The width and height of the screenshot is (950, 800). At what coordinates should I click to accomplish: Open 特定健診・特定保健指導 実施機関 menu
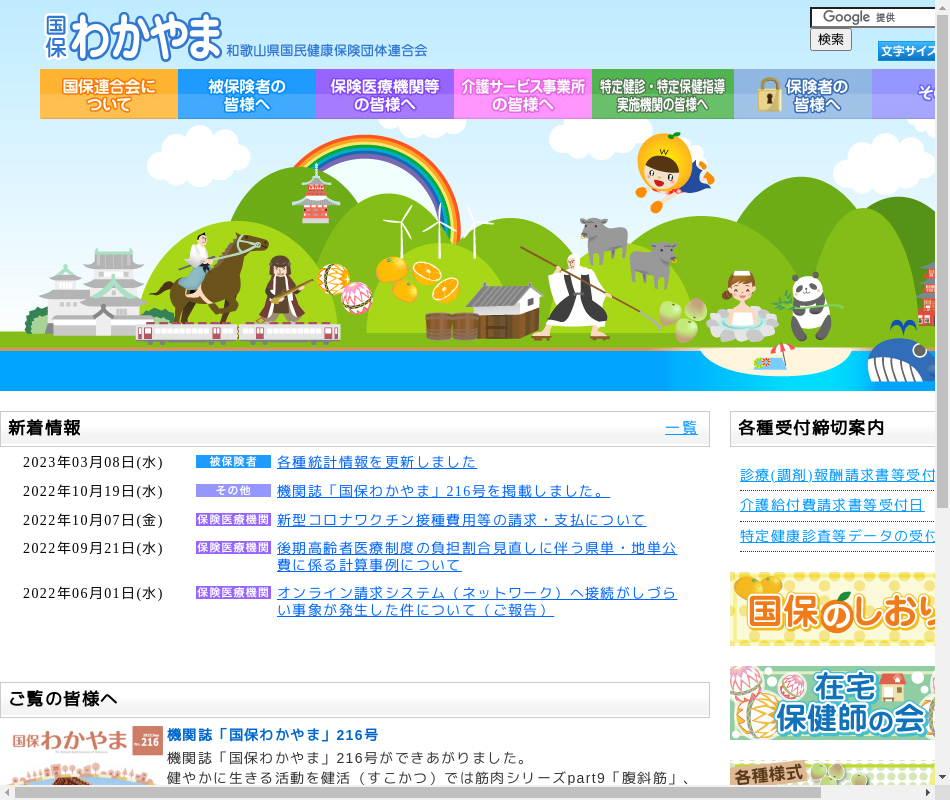(x=663, y=94)
